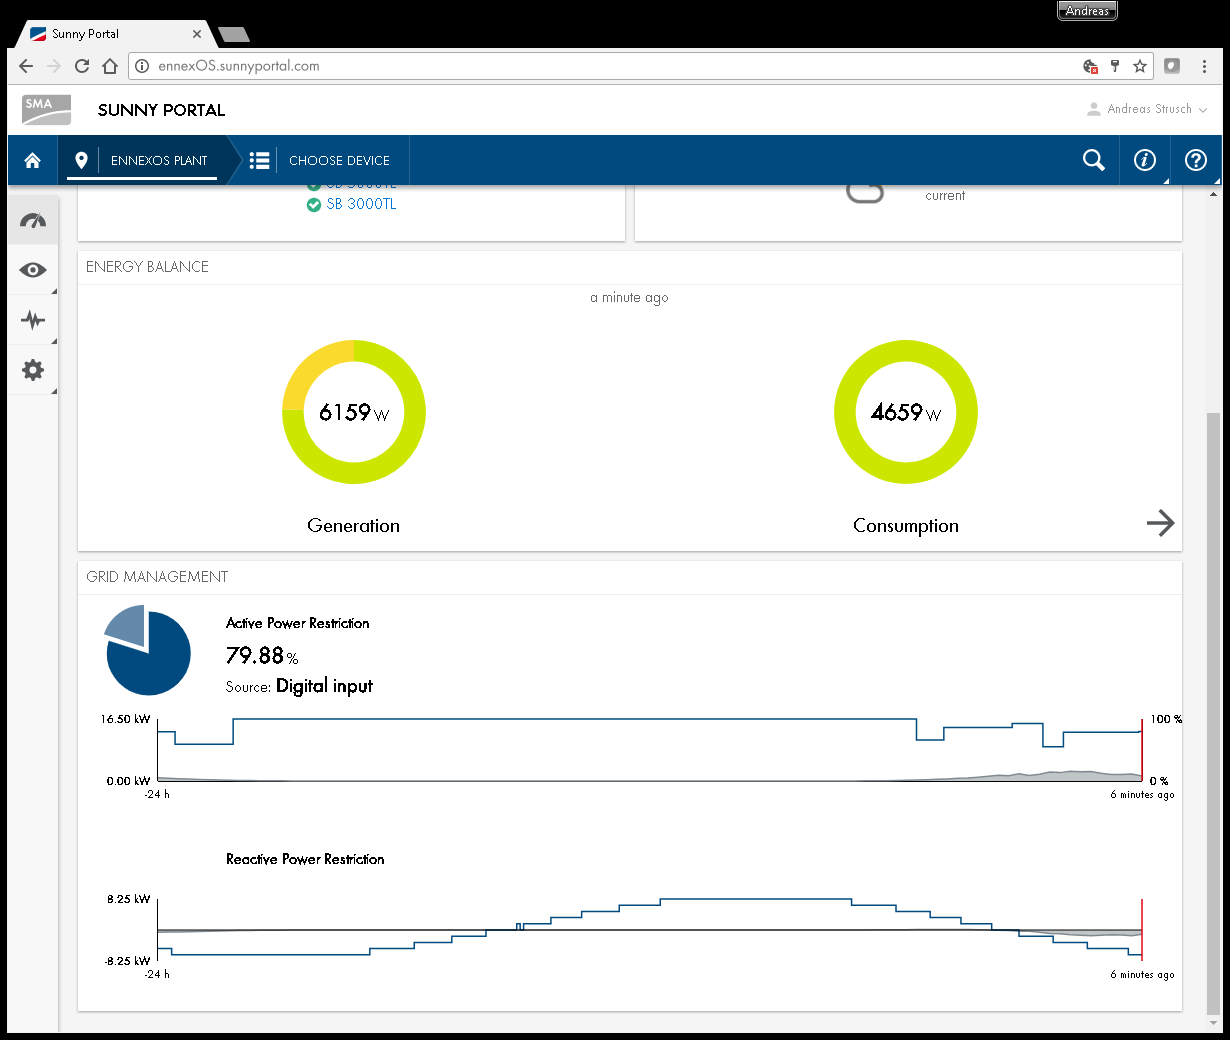The width and height of the screenshot is (1230, 1040).
Task: Click the Home icon in the blue navigation bar
Action: 33,160
